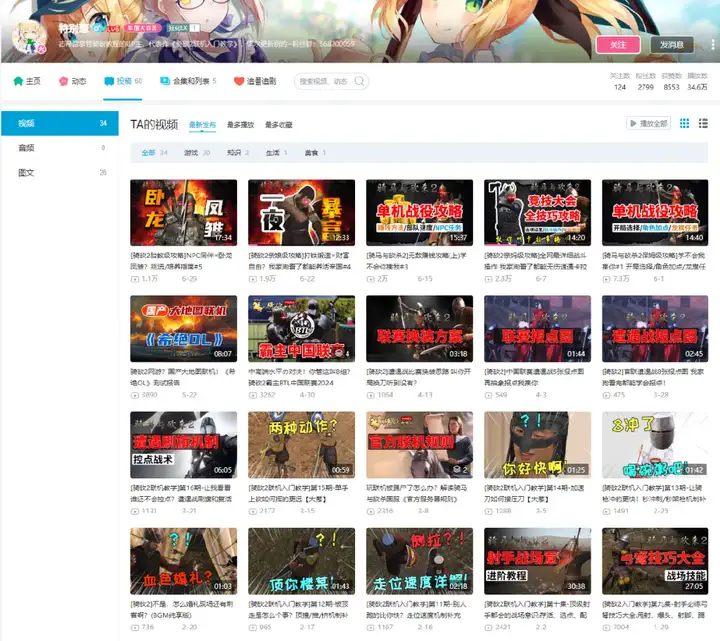Click the 粉丝数 2799 stat
Image resolution: width=720 pixels, height=641 pixels.
646,82
